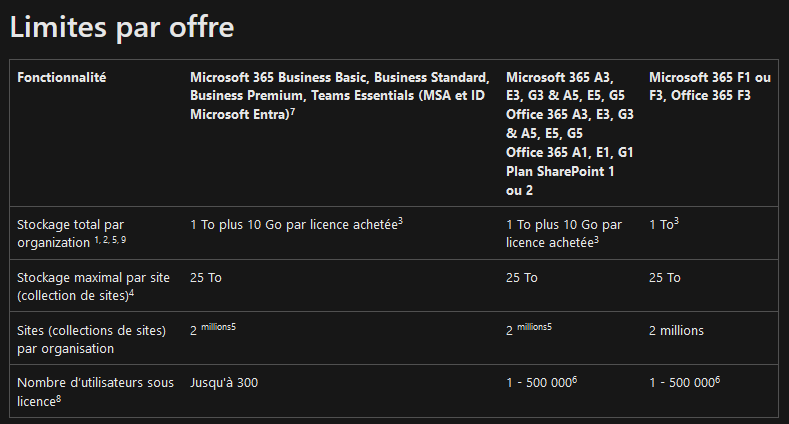Open footnote 8 after 'licence'
This screenshot has height=424, width=789.
click(59, 398)
